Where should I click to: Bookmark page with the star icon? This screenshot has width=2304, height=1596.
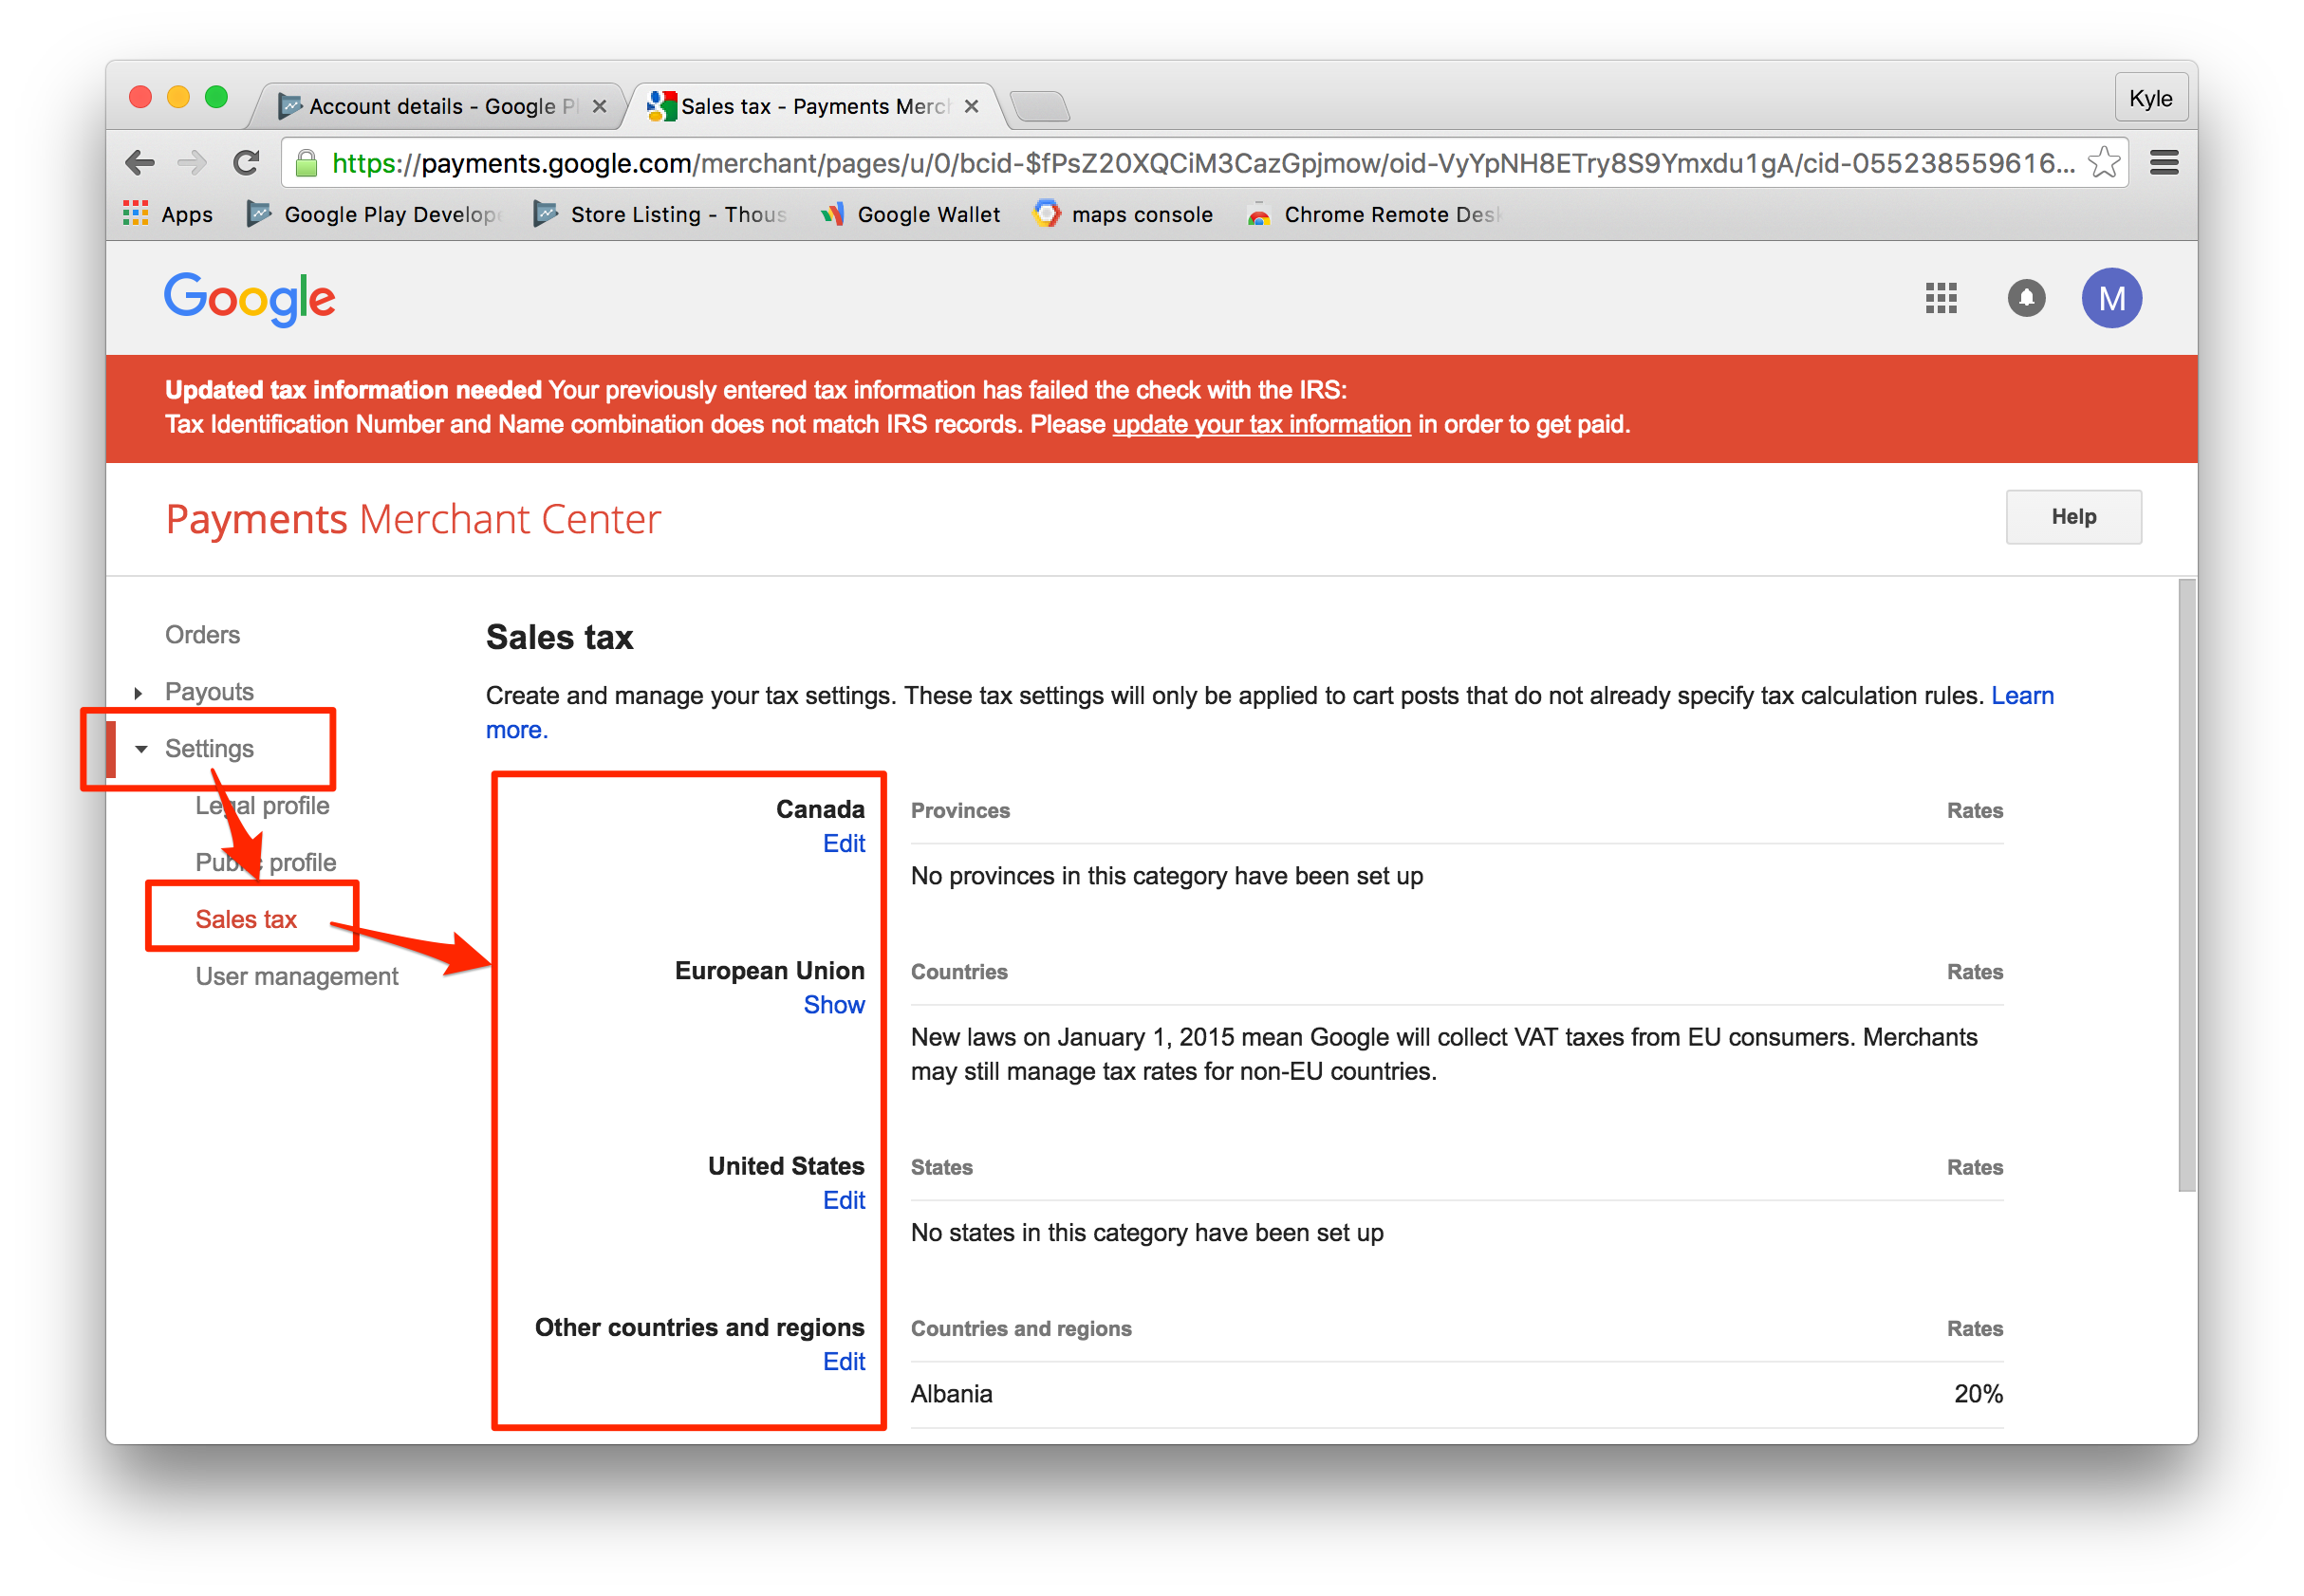click(2104, 162)
